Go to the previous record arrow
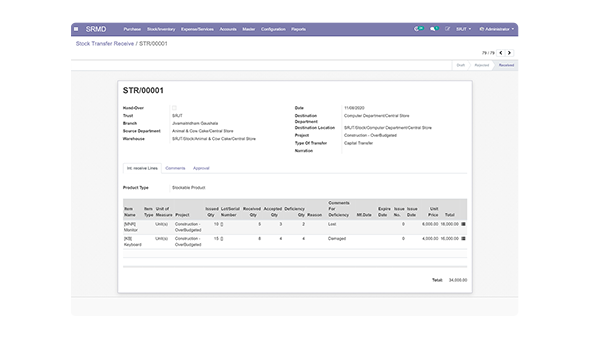 (501, 53)
